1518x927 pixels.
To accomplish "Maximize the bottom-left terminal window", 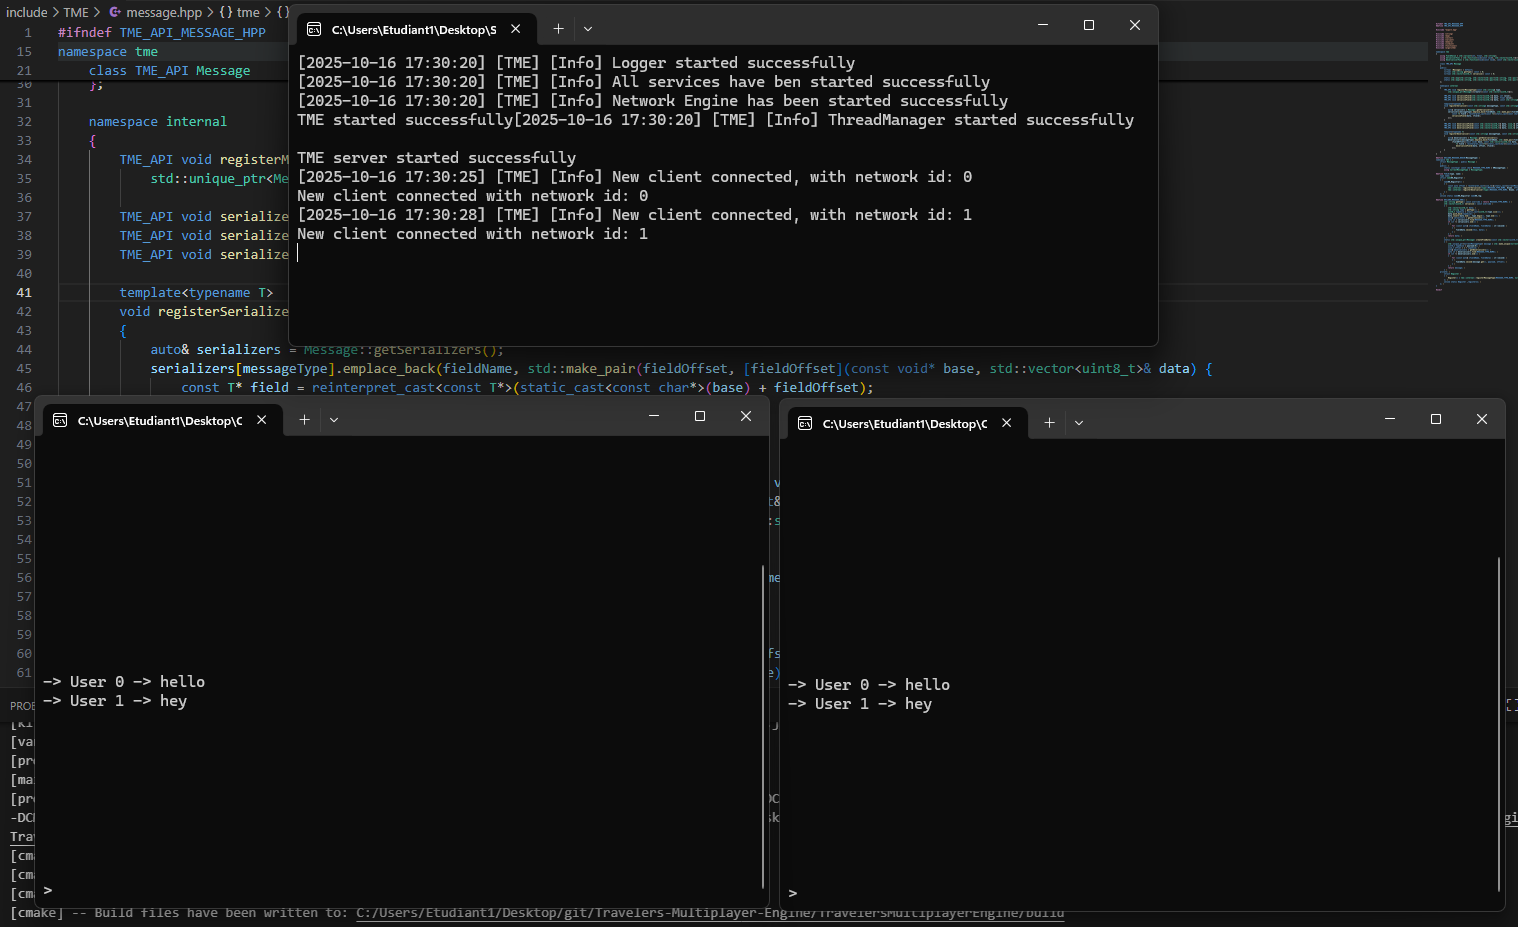I will (700, 416).
